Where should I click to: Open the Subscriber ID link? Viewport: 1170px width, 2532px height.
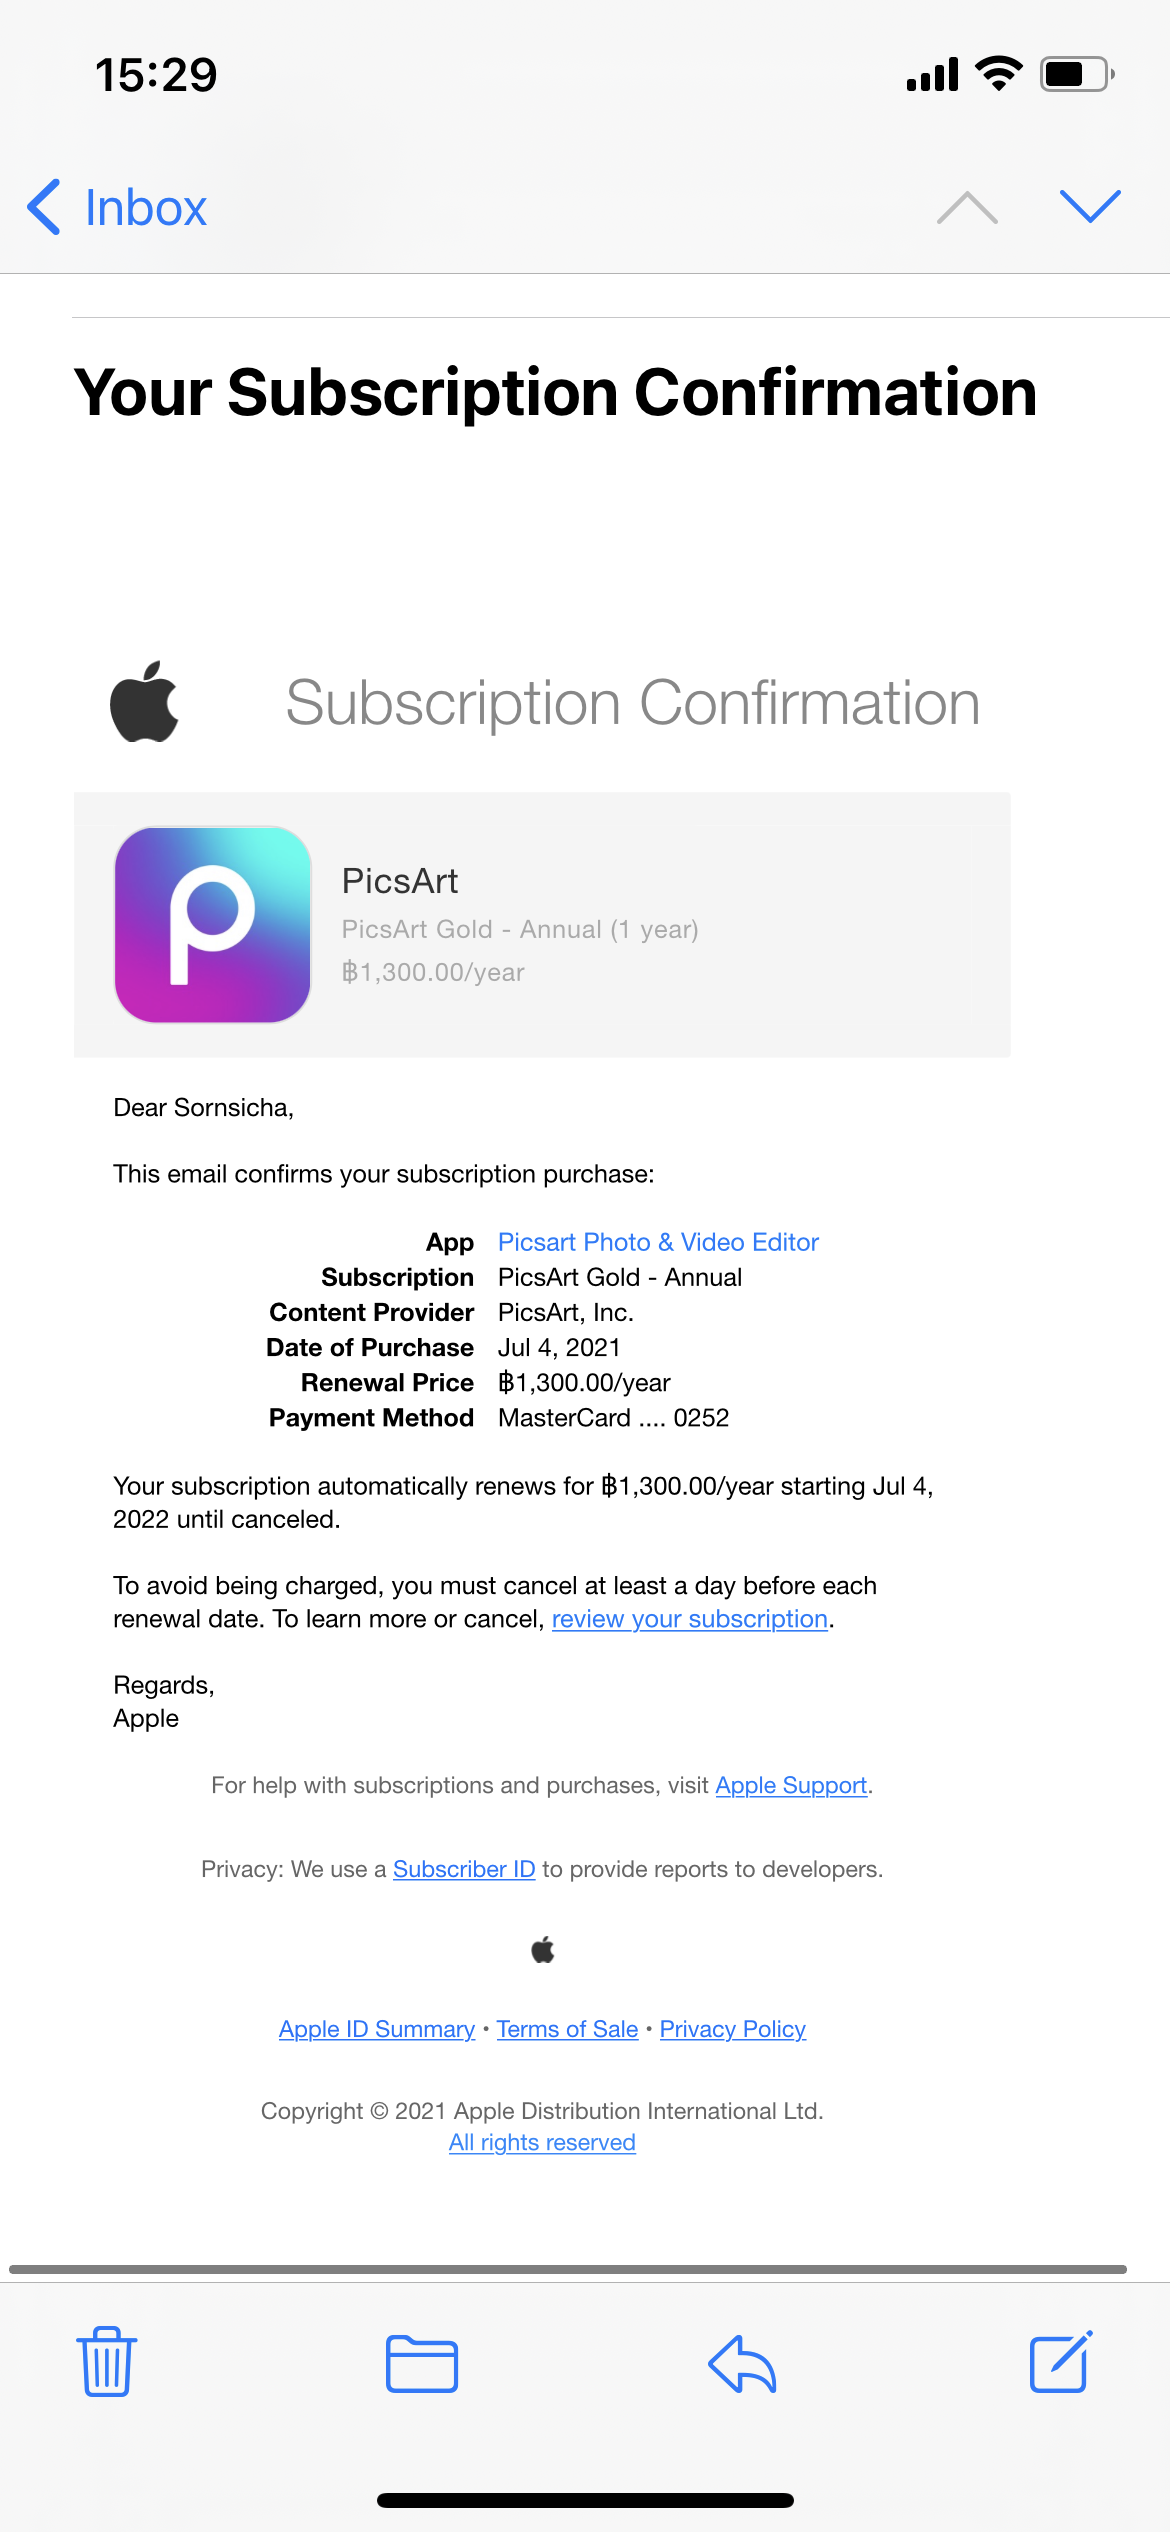(x=464, y=1869)
